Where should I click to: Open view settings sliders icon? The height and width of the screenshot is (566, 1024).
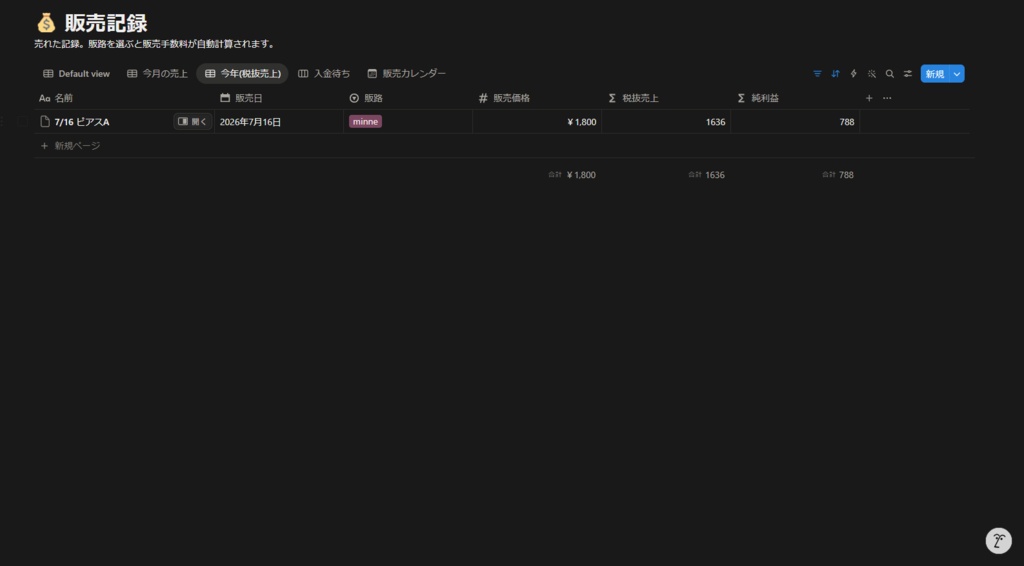coord(908,74)
